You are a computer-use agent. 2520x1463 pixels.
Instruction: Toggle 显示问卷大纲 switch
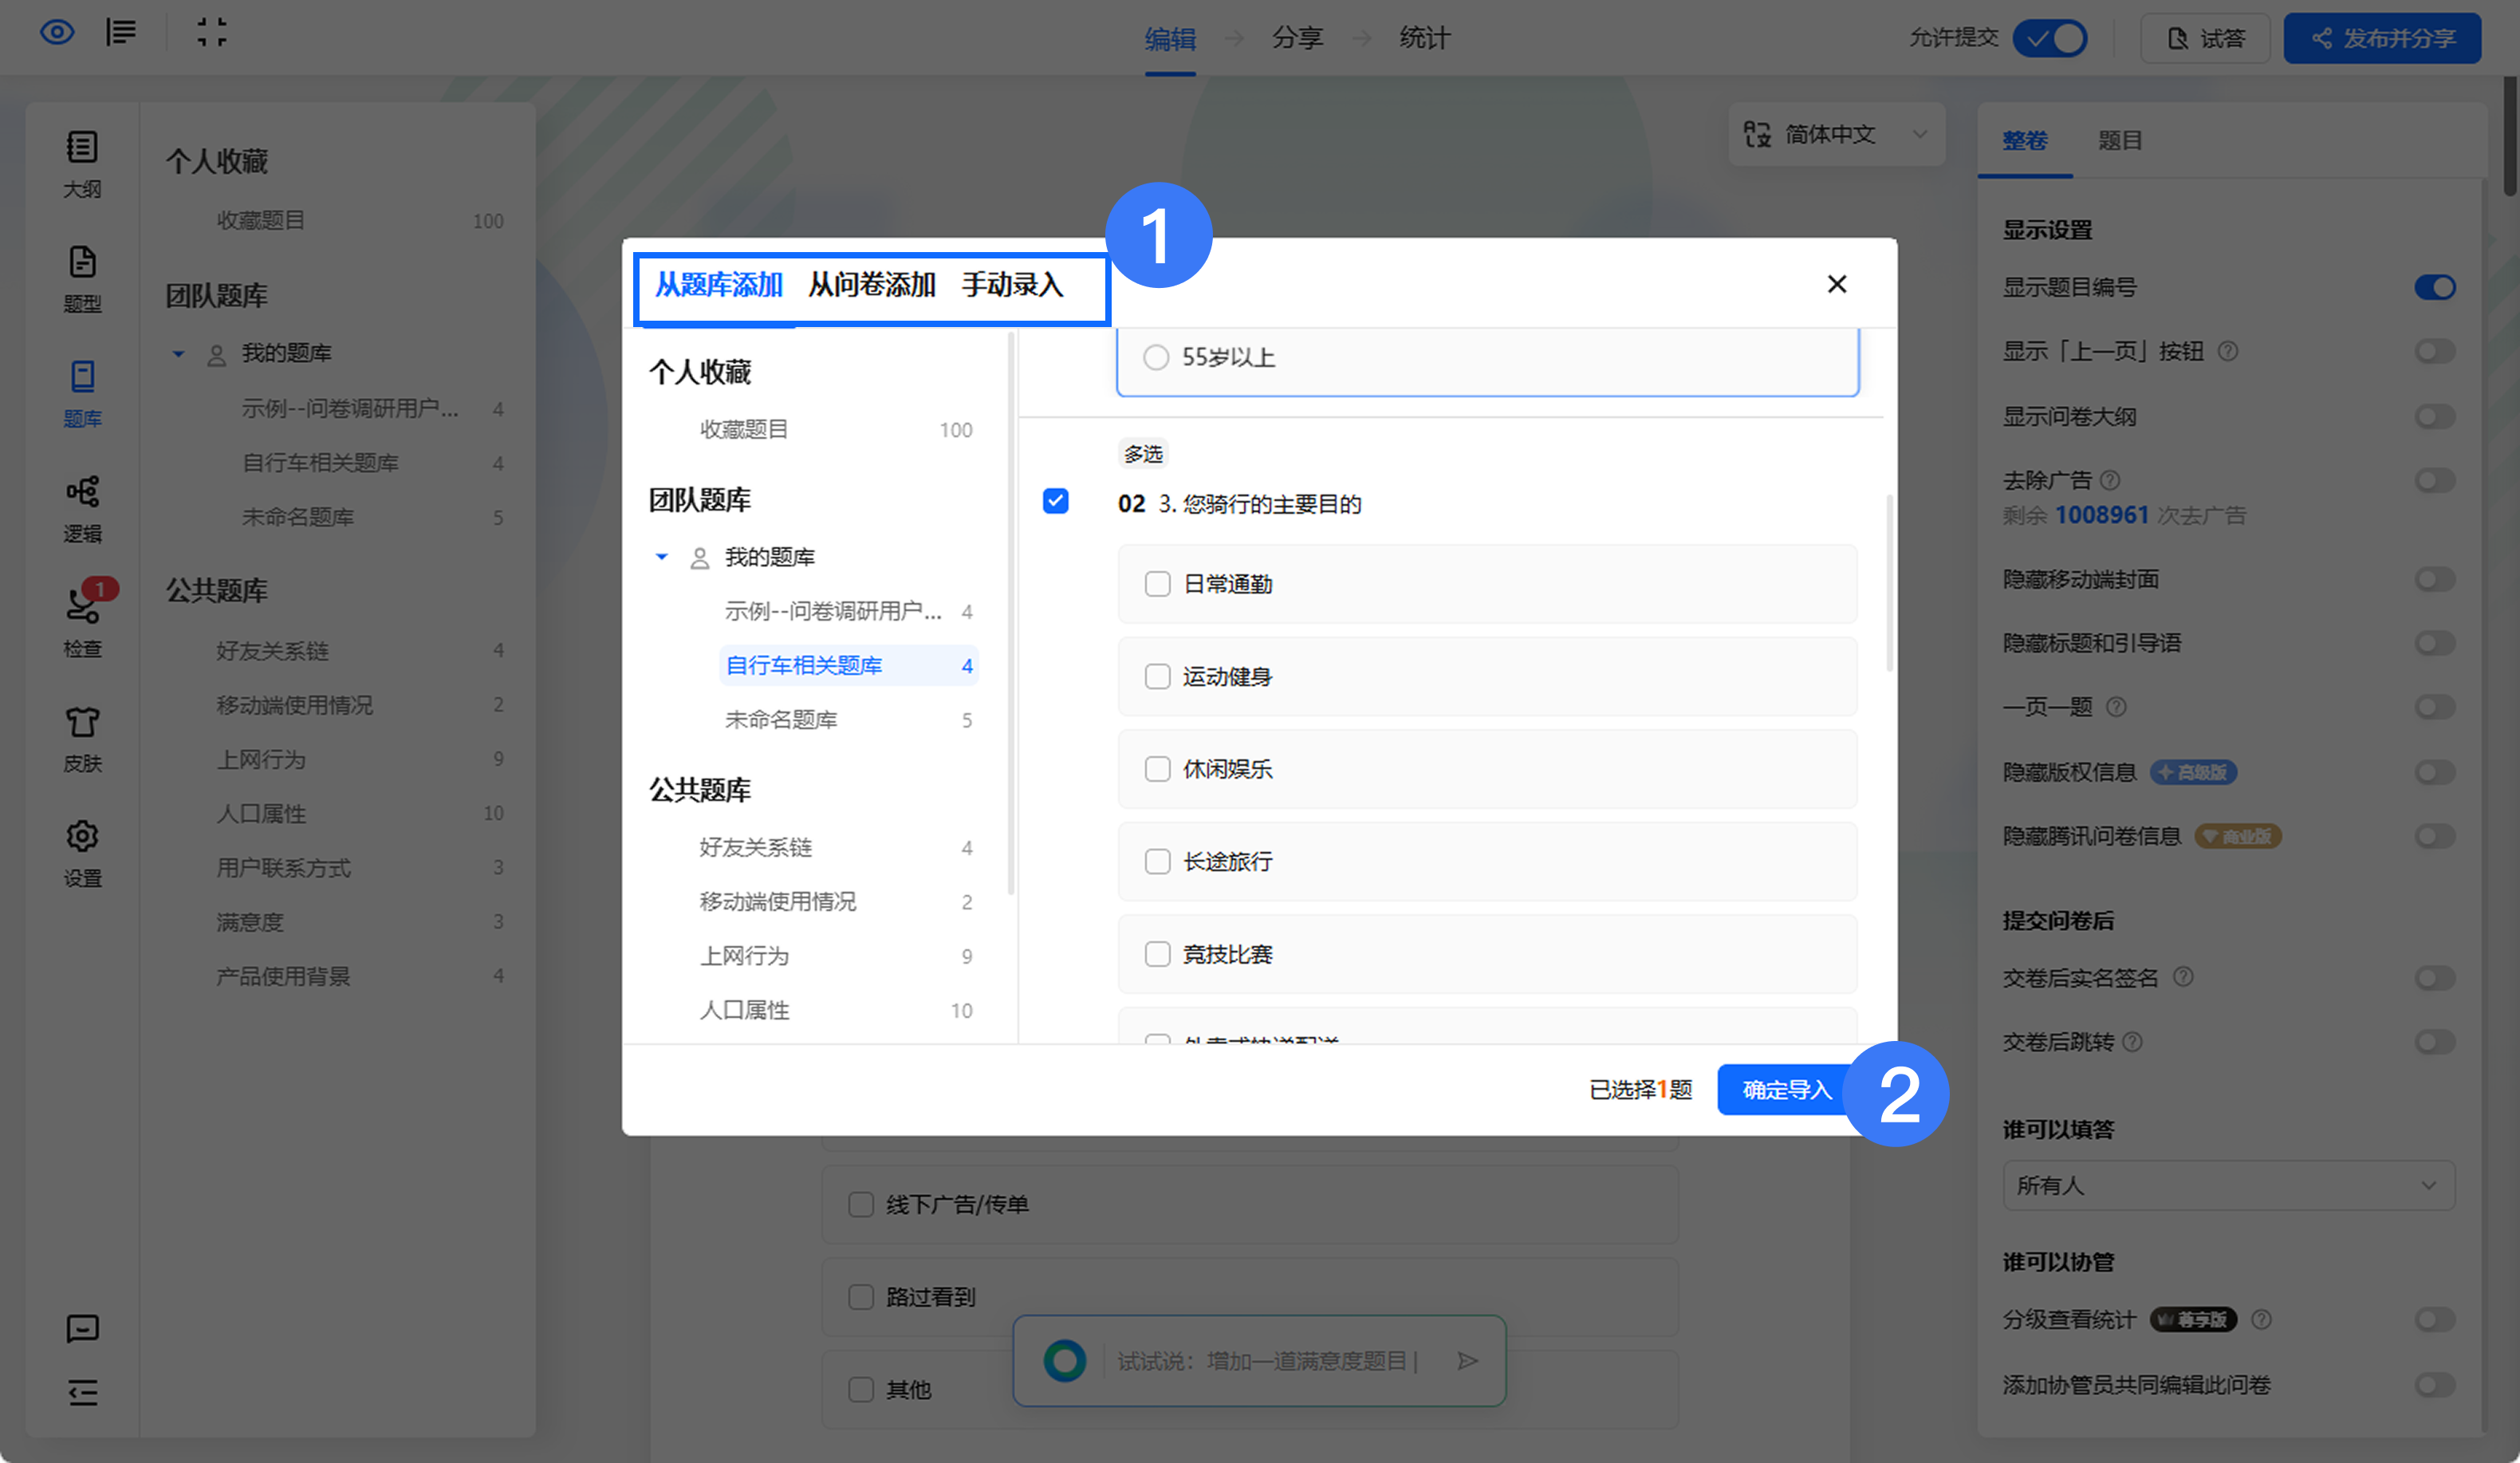[x=2435, y=416]
